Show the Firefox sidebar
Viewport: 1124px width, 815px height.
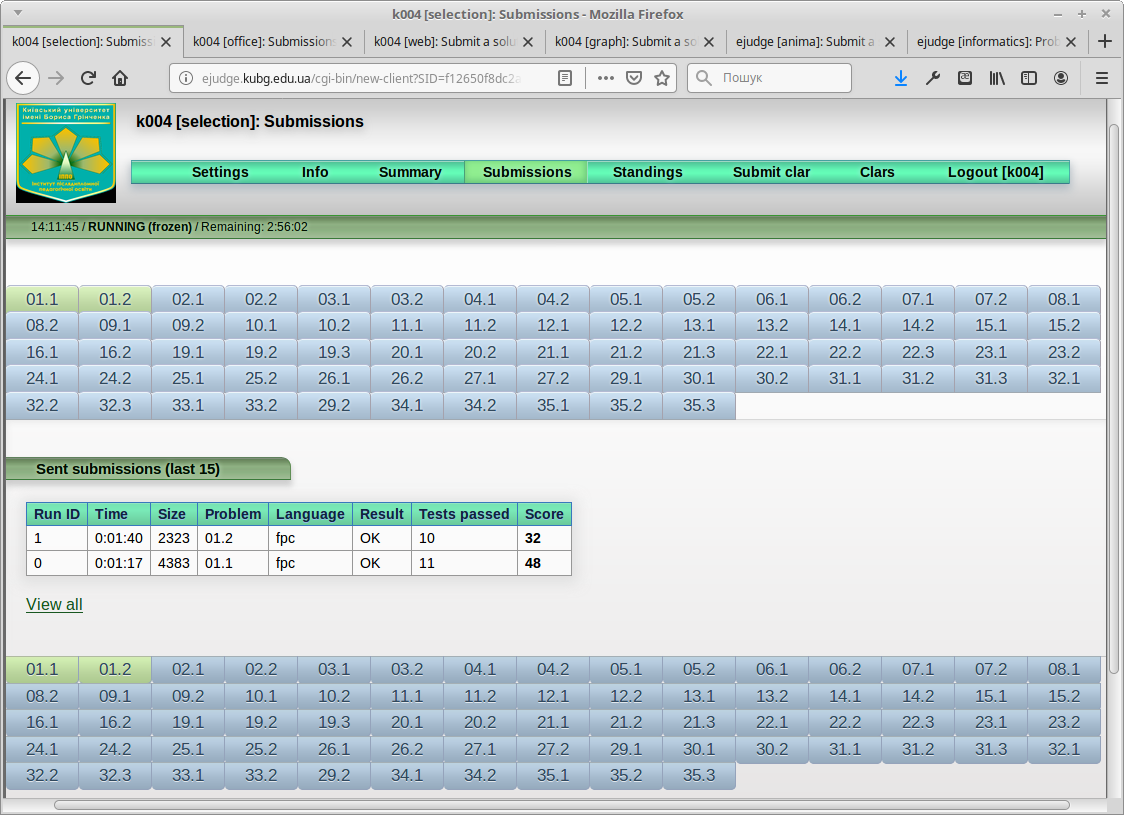click(x=1029, y=78)
